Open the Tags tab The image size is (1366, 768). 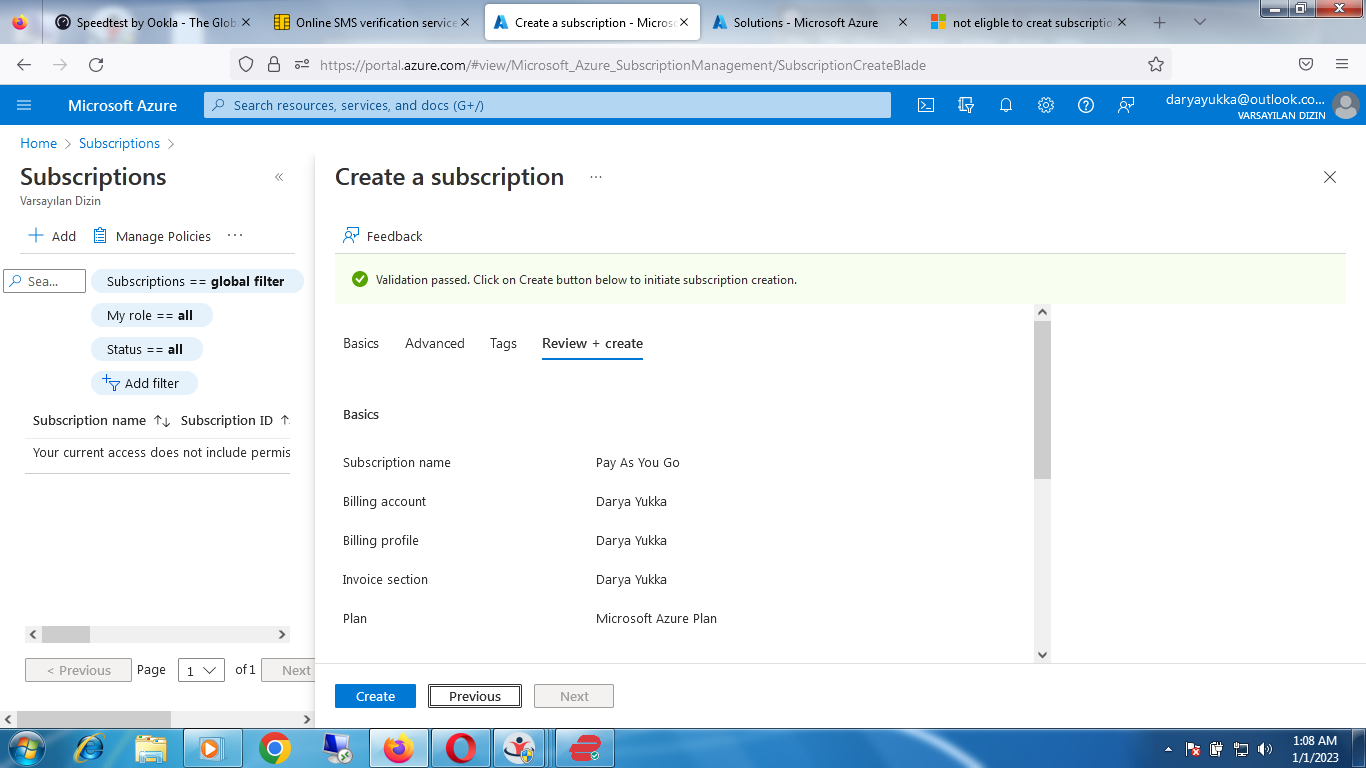pos(503,343)
